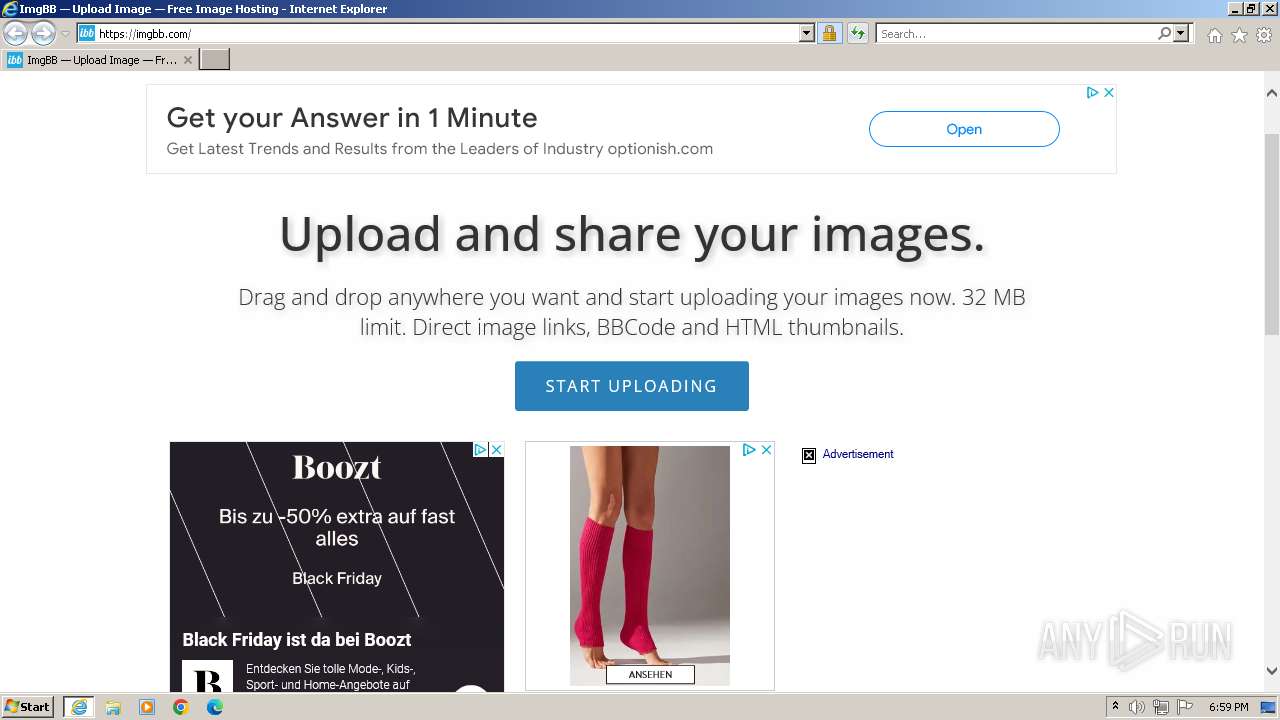
Task: Close the Boozt advertisement
Action: click(495, 450)
